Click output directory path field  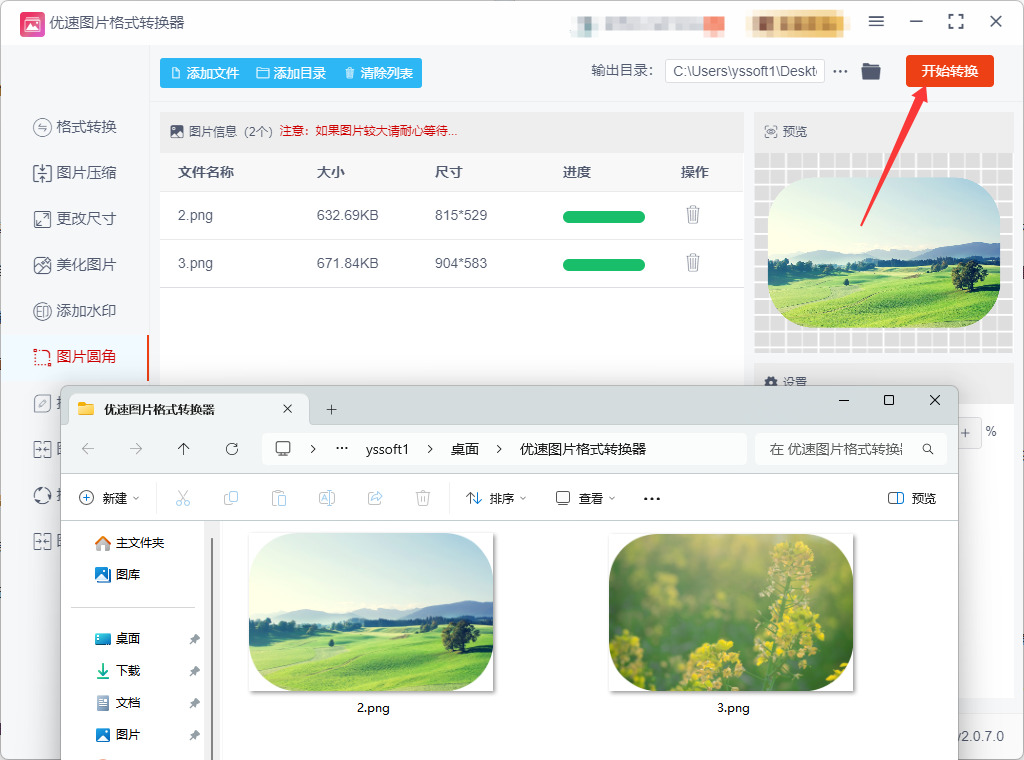(744, 71)
